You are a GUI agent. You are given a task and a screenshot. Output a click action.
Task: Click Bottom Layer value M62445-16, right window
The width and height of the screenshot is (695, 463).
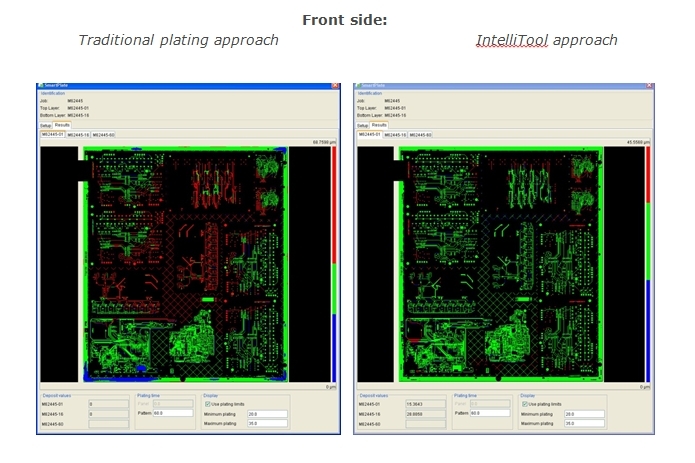point(395,115)
